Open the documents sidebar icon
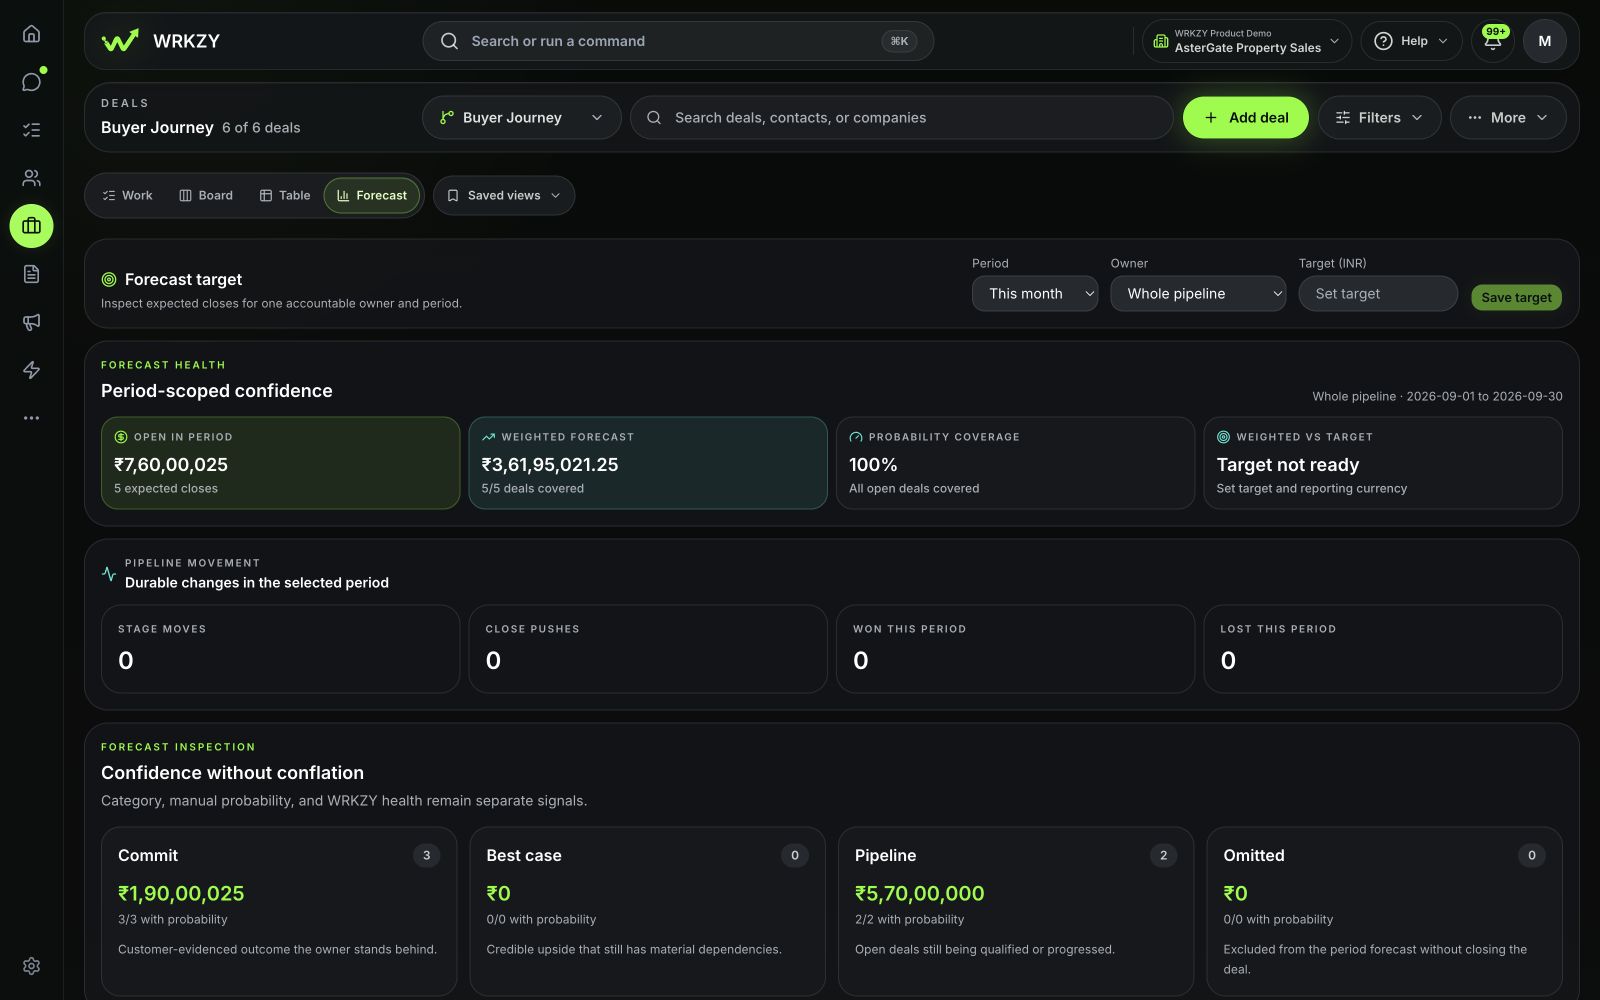 click(x=31, y=274)
